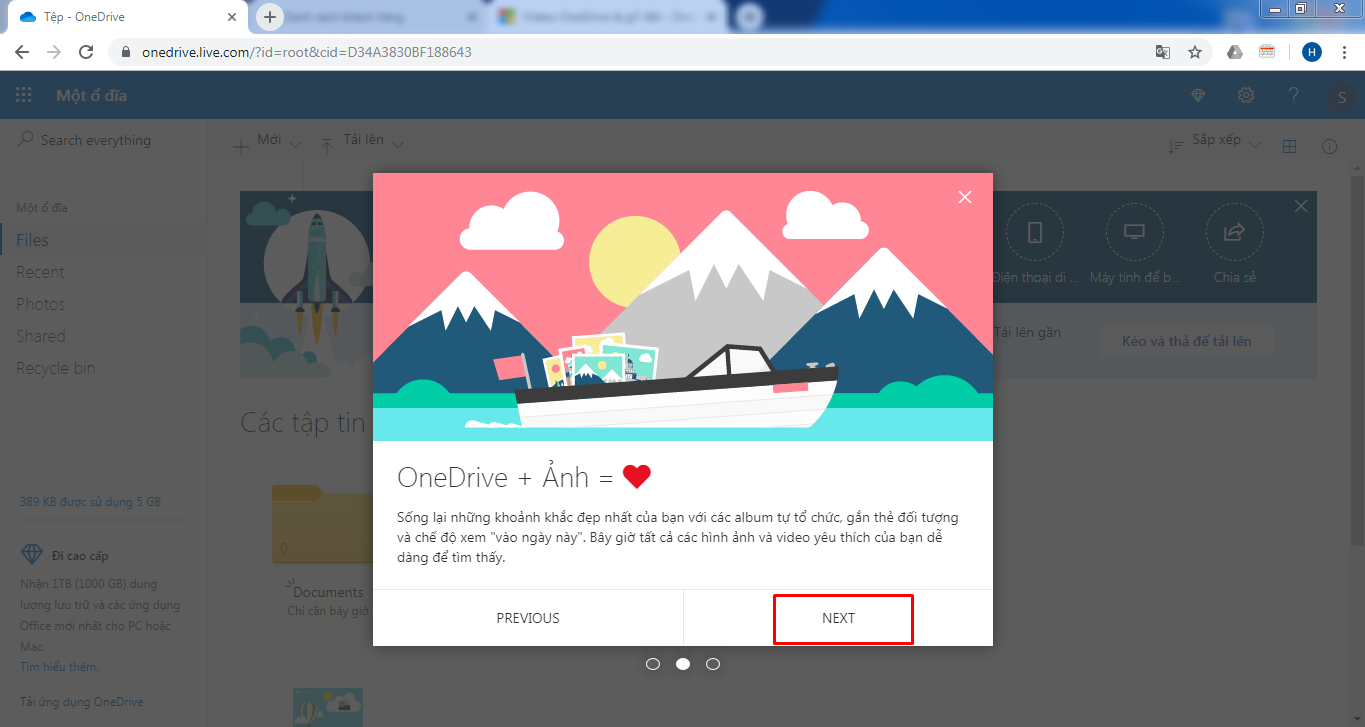Click the Một ổ đĩa header title

pyautogui.click(x=92, y=96)
